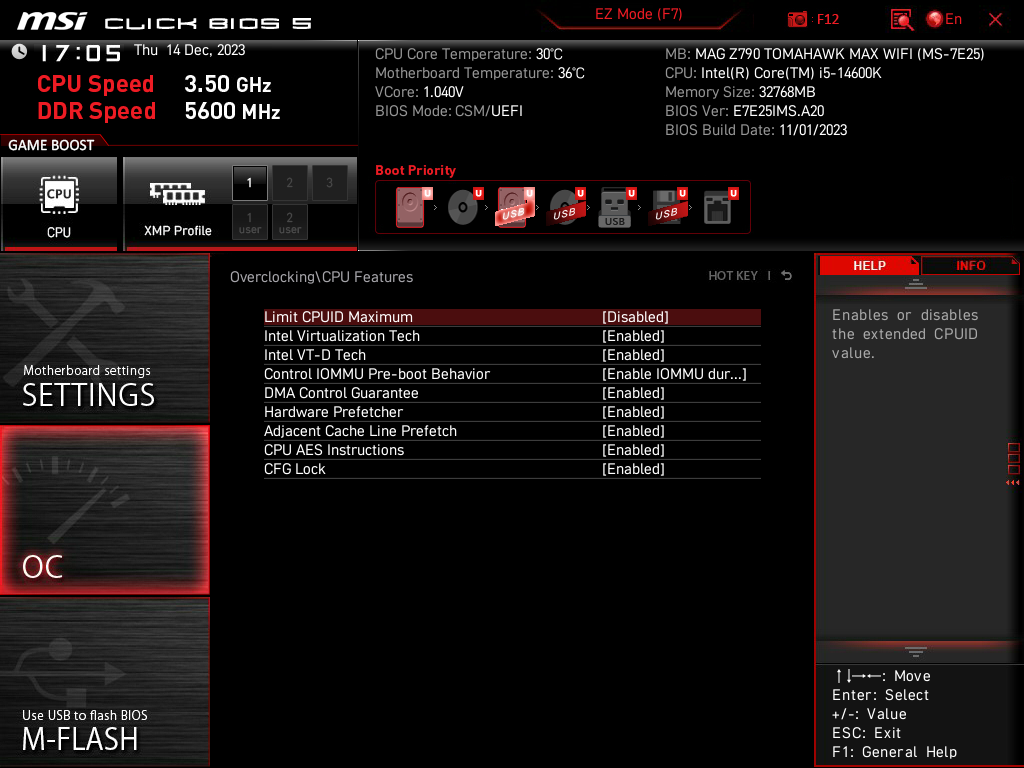
Task: Select the CFG Lock row label
Action: coord(295,468)
